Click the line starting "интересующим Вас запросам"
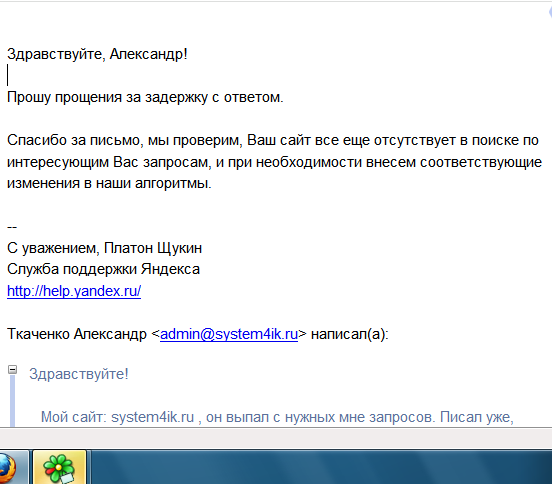 (x=274, y=162)
